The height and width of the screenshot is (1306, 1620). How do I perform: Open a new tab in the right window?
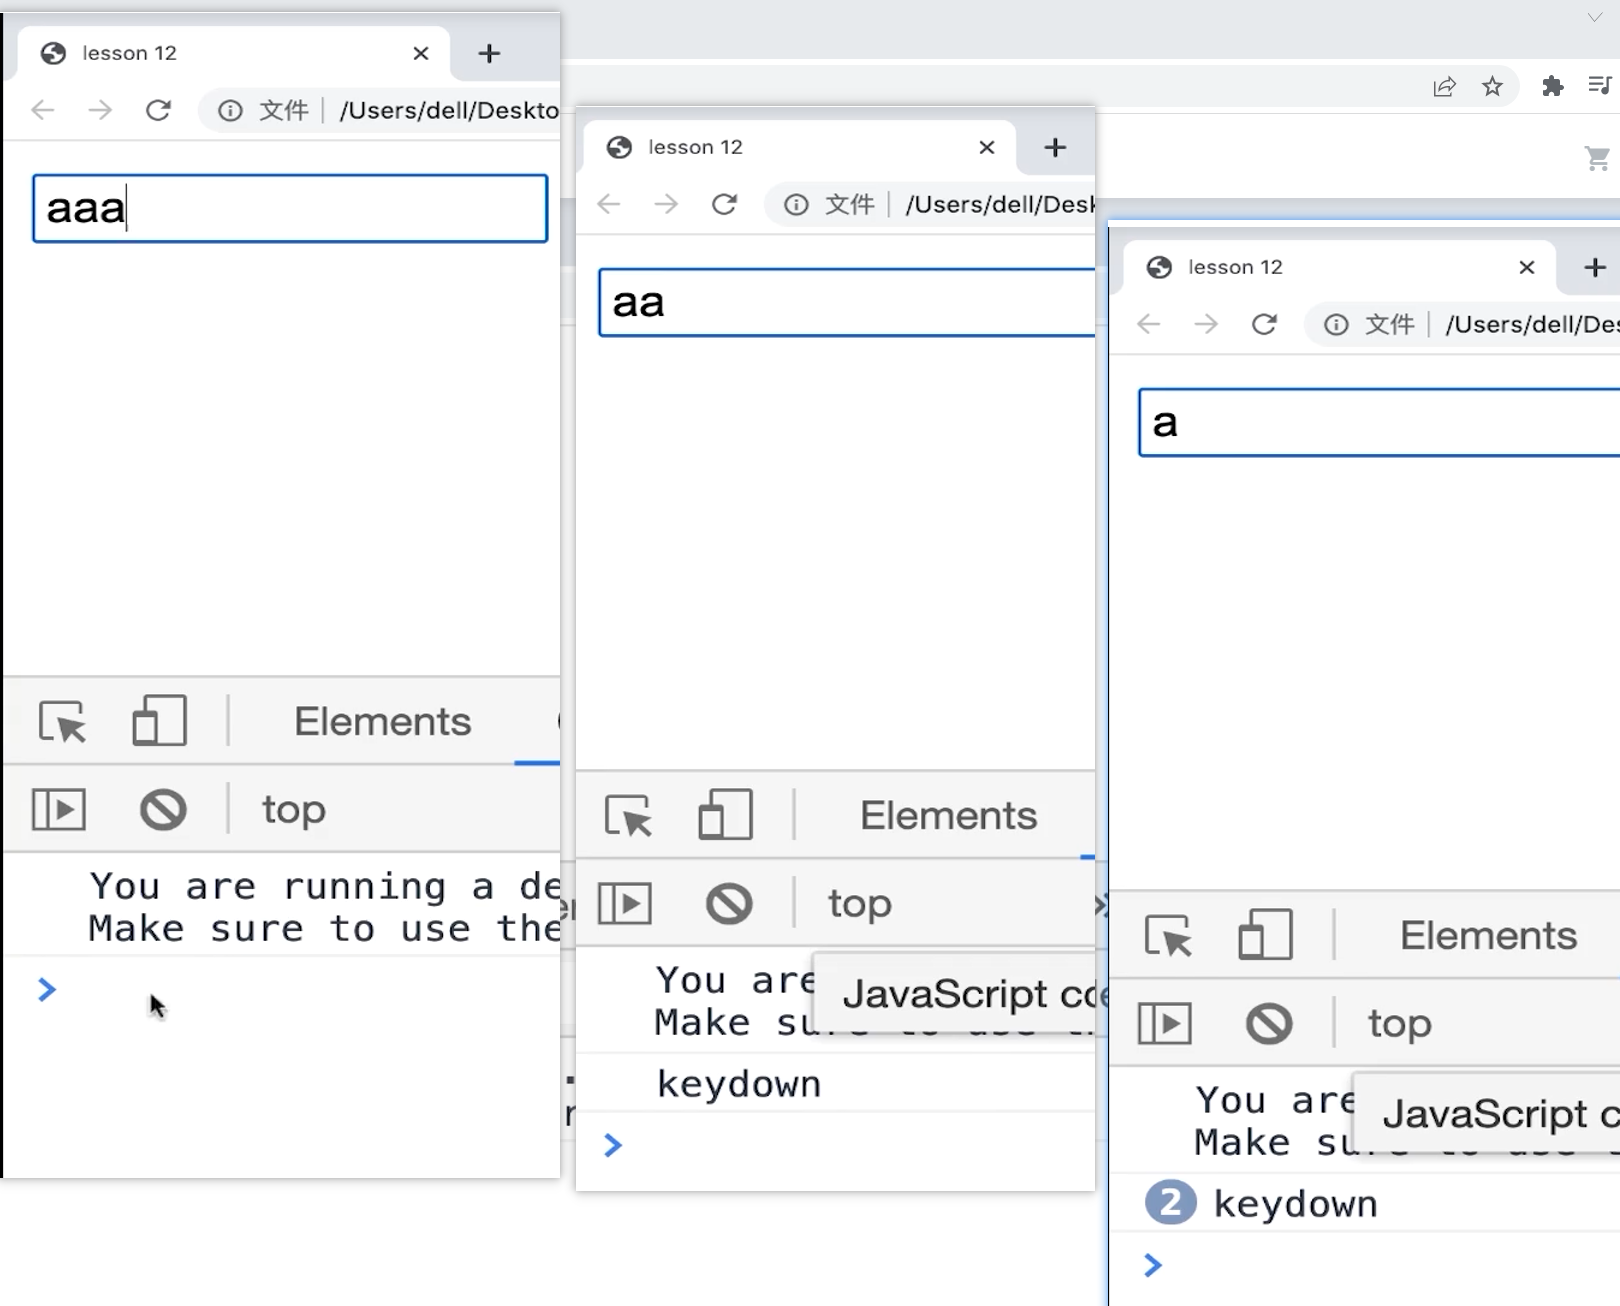tap(1595, 268)
